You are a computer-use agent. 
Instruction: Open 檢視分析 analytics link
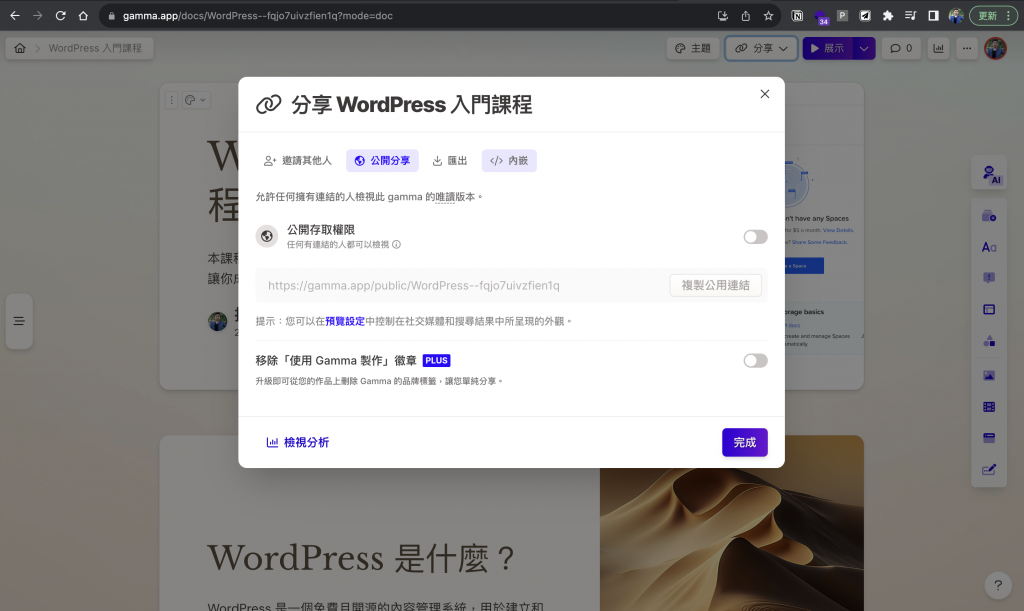[x=298, y=443]
